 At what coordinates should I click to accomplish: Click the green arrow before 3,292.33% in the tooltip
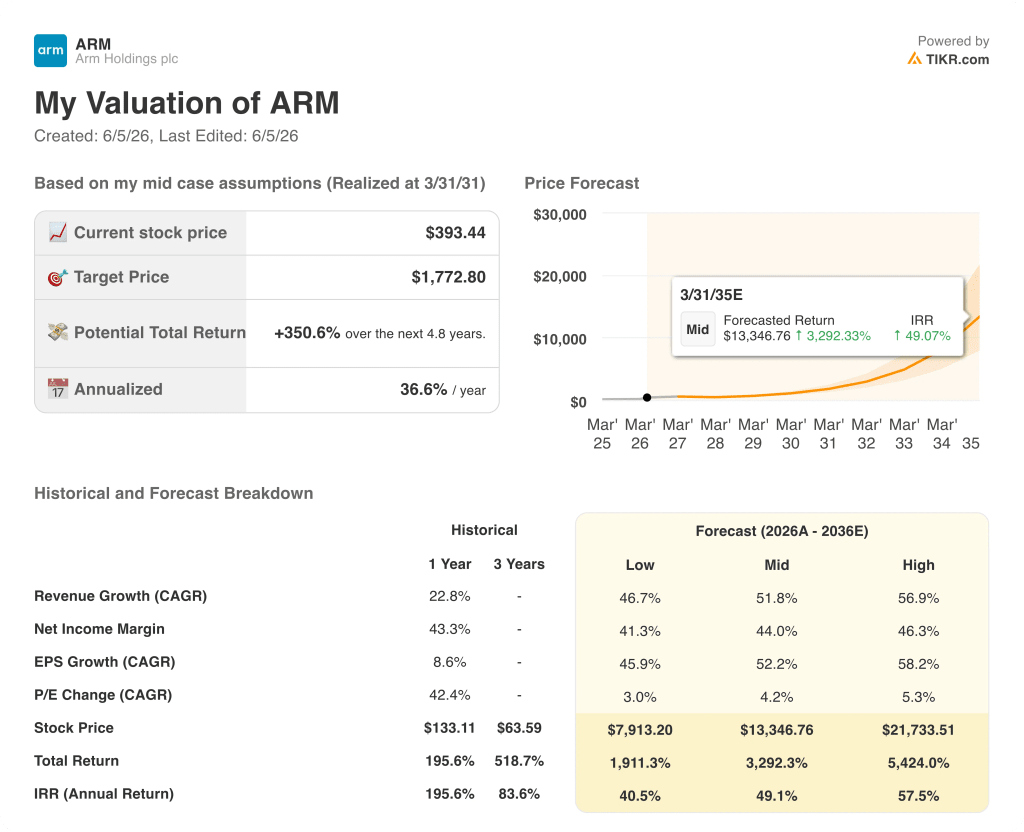798,336
